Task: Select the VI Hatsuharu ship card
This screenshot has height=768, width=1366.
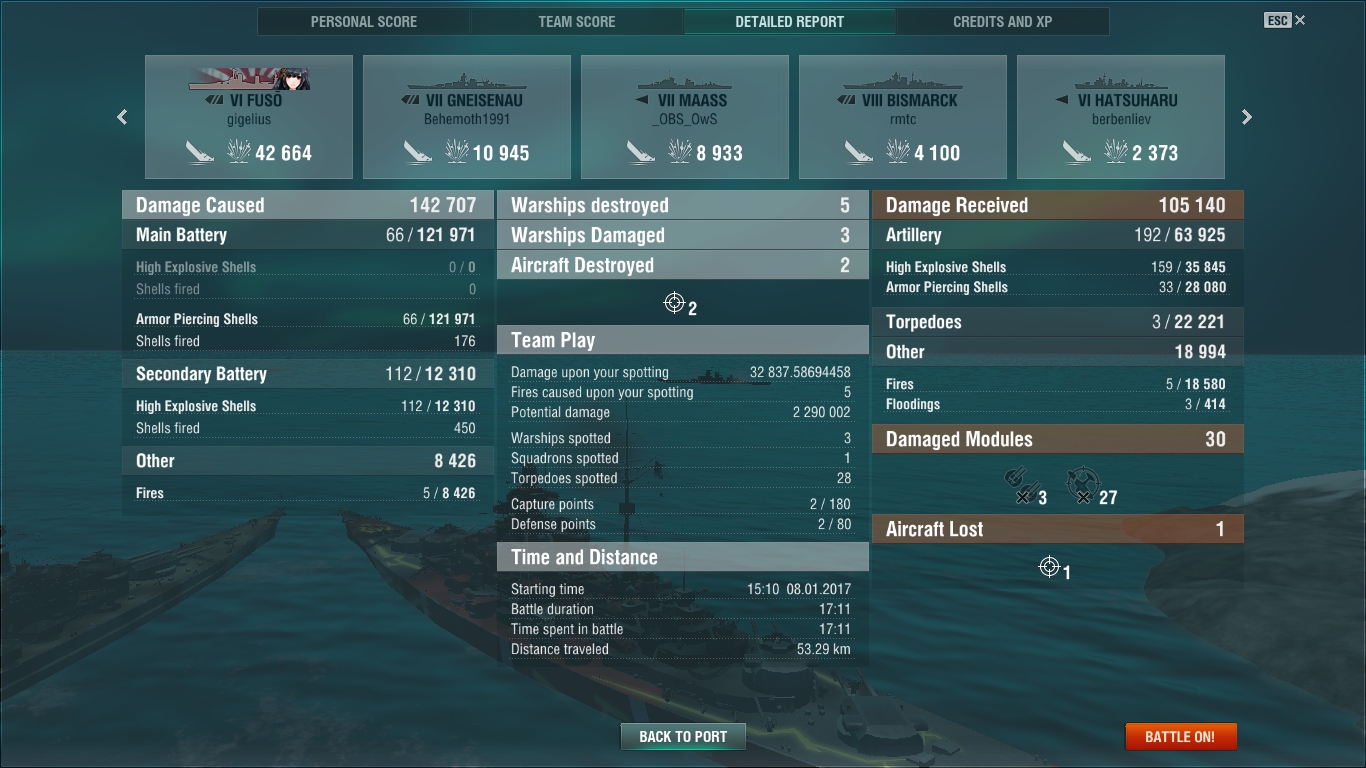Action: point(1121,117)
